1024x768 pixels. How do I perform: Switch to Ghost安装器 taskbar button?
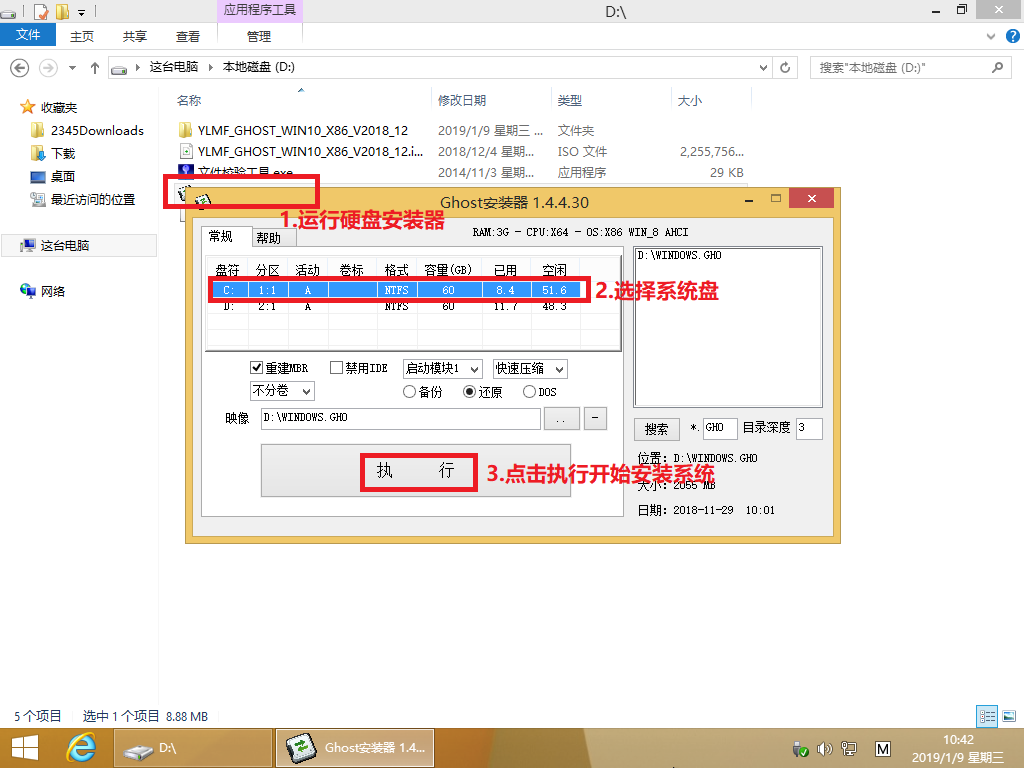coord(355,748)
